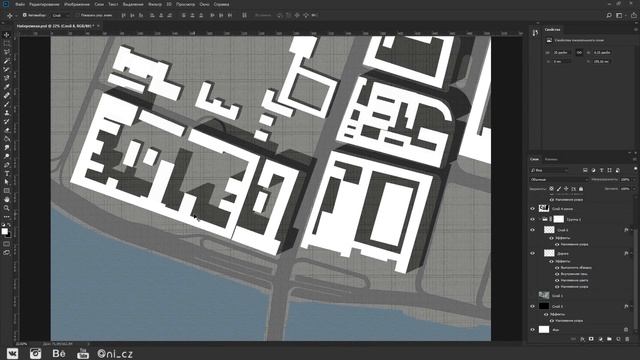This screenshot has height=360, width=640.
Task: Select the Rectangular Marquee tool
Action: 7,43
